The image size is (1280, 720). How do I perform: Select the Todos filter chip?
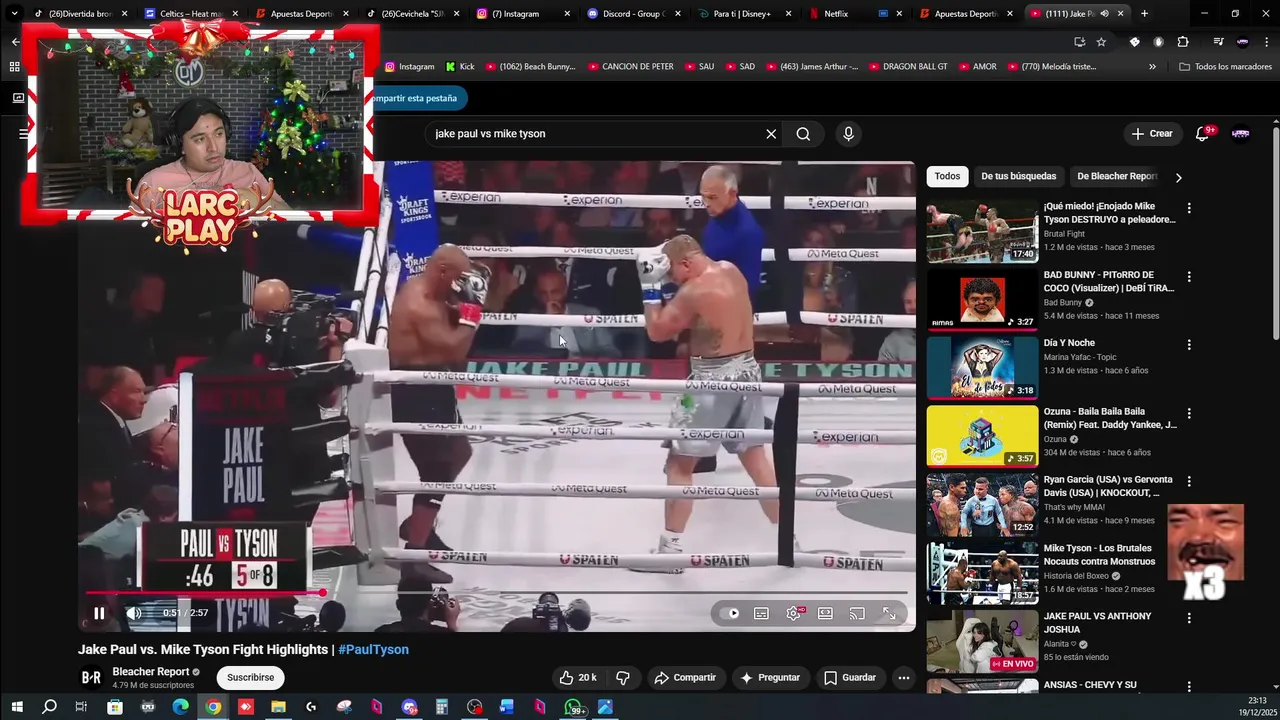tap(947, 176)
